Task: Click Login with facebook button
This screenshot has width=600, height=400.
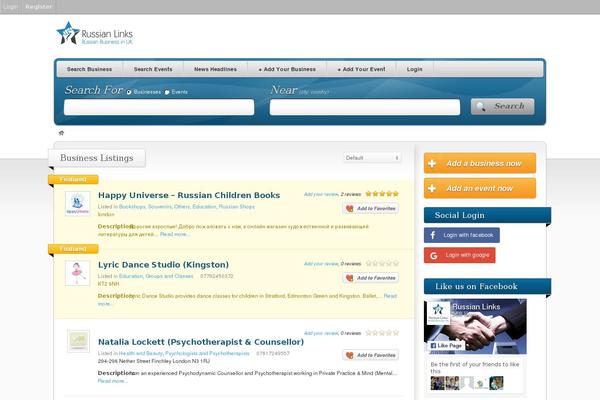Action: [462, 235]
